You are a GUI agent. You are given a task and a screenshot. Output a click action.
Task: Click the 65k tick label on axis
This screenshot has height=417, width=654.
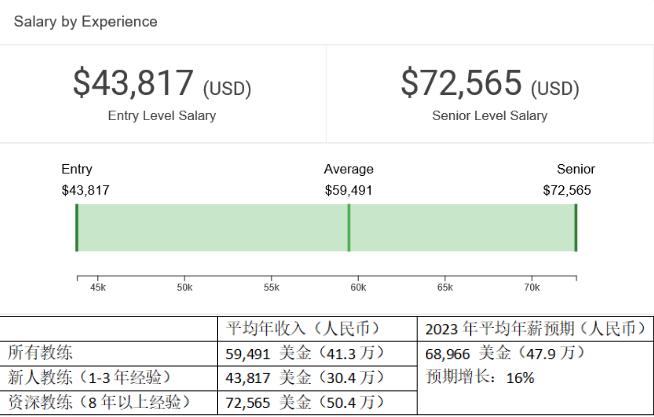pos(444,287)
